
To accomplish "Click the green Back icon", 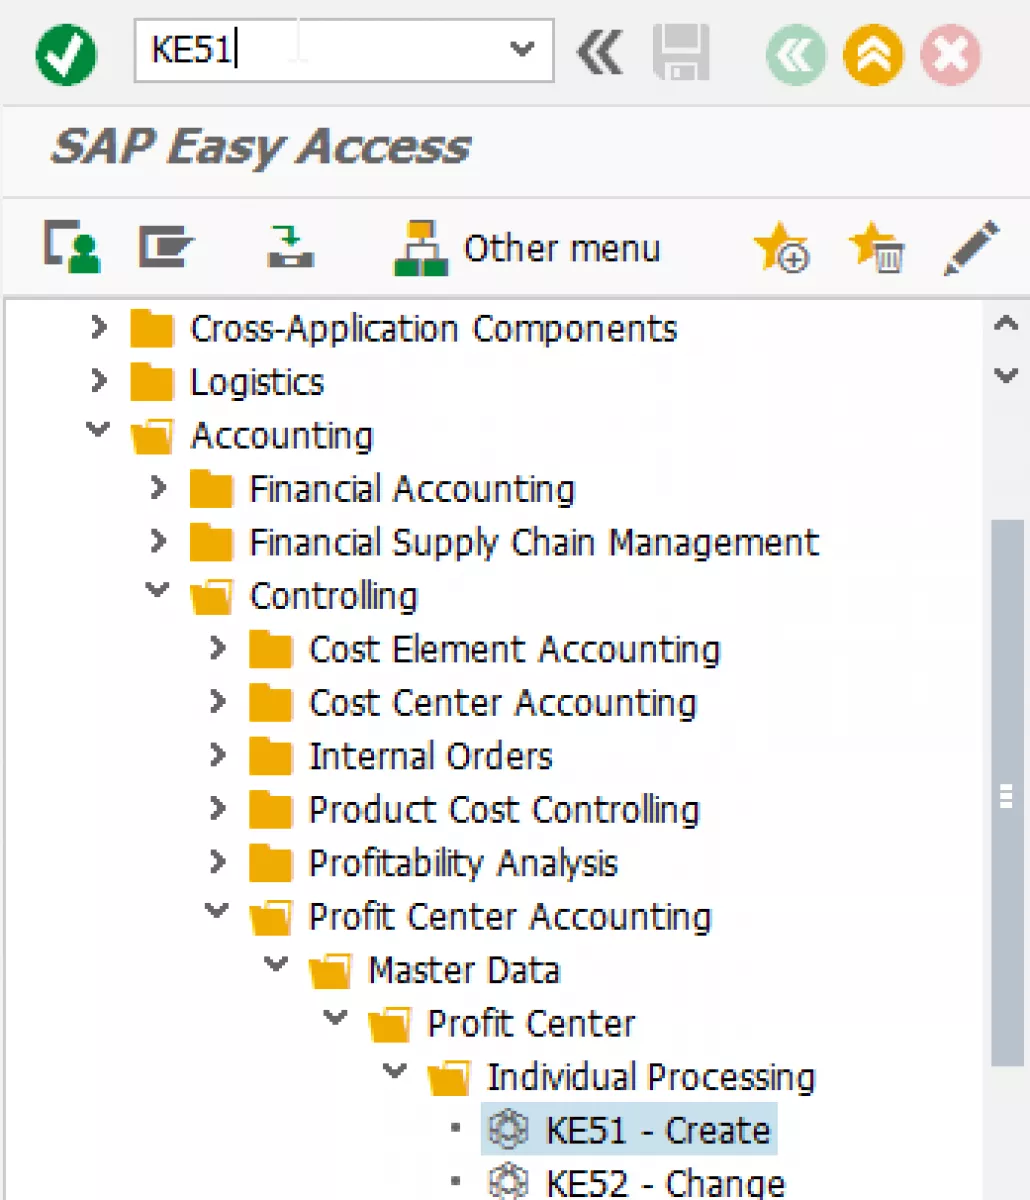I will 796,54.
